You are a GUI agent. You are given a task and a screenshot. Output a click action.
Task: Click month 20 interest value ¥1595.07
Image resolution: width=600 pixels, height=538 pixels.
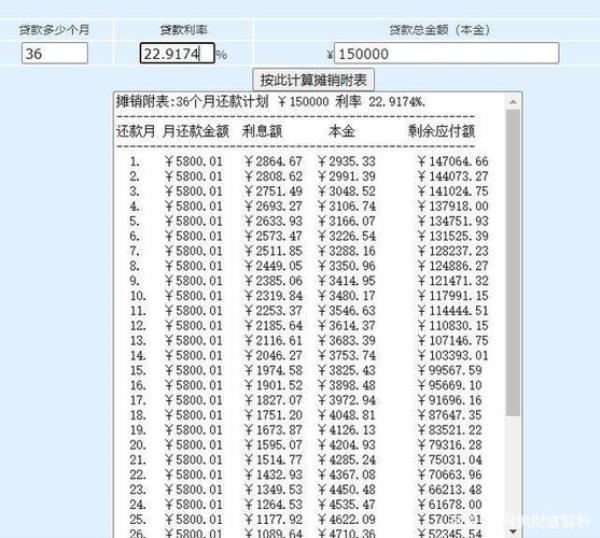pyautogui.click(x=273, y=446)
